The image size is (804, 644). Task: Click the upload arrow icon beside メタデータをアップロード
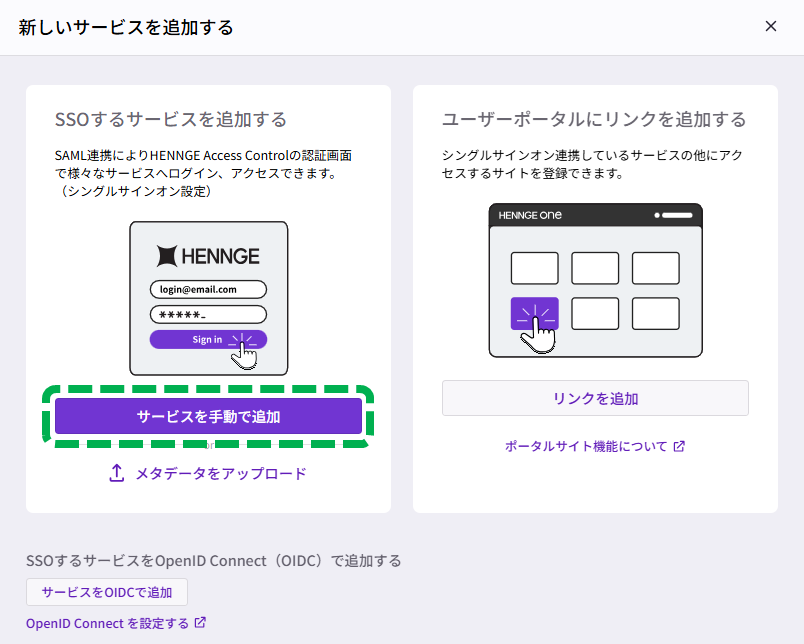pyautogui.click(x=117, y=473)
